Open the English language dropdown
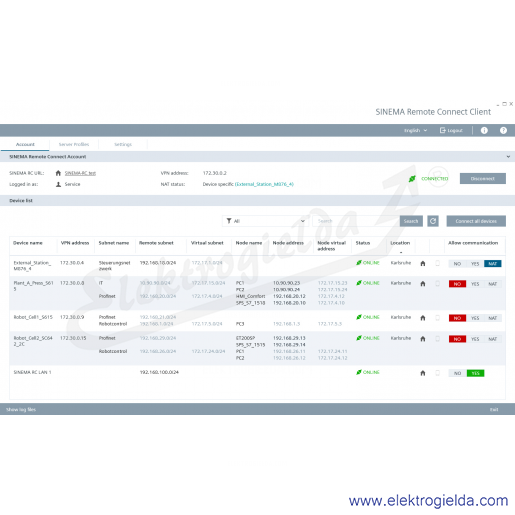The height and width of the screenshot is (515, 515). 415,131
